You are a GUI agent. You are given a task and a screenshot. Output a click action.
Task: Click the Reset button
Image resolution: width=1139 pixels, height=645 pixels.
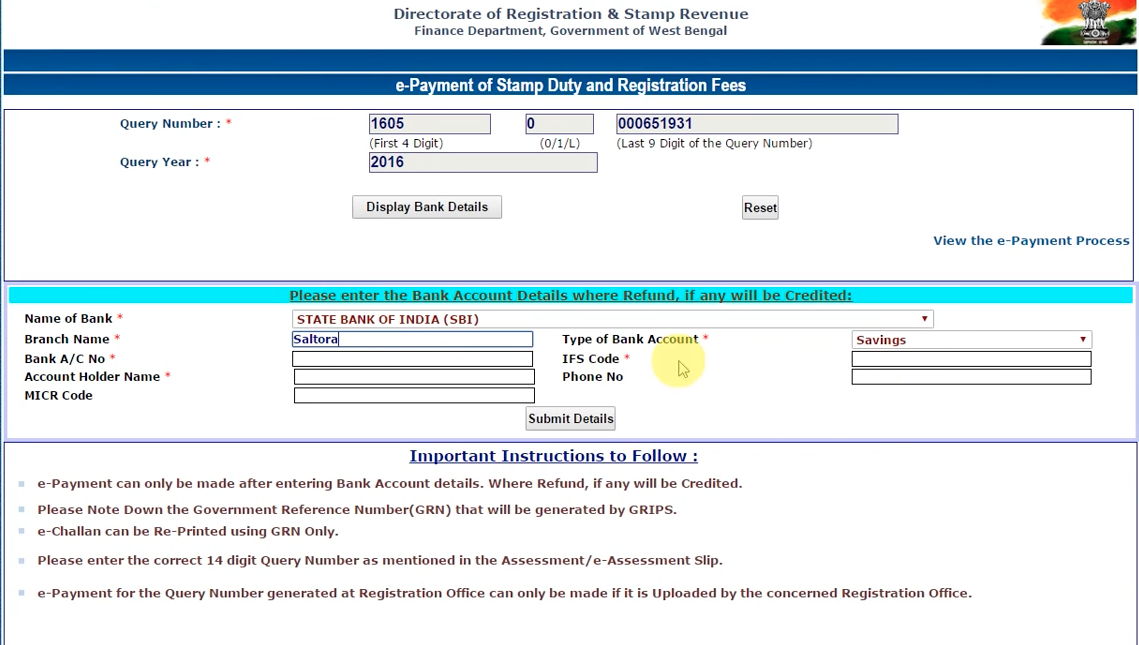click(x=760, y=208)
